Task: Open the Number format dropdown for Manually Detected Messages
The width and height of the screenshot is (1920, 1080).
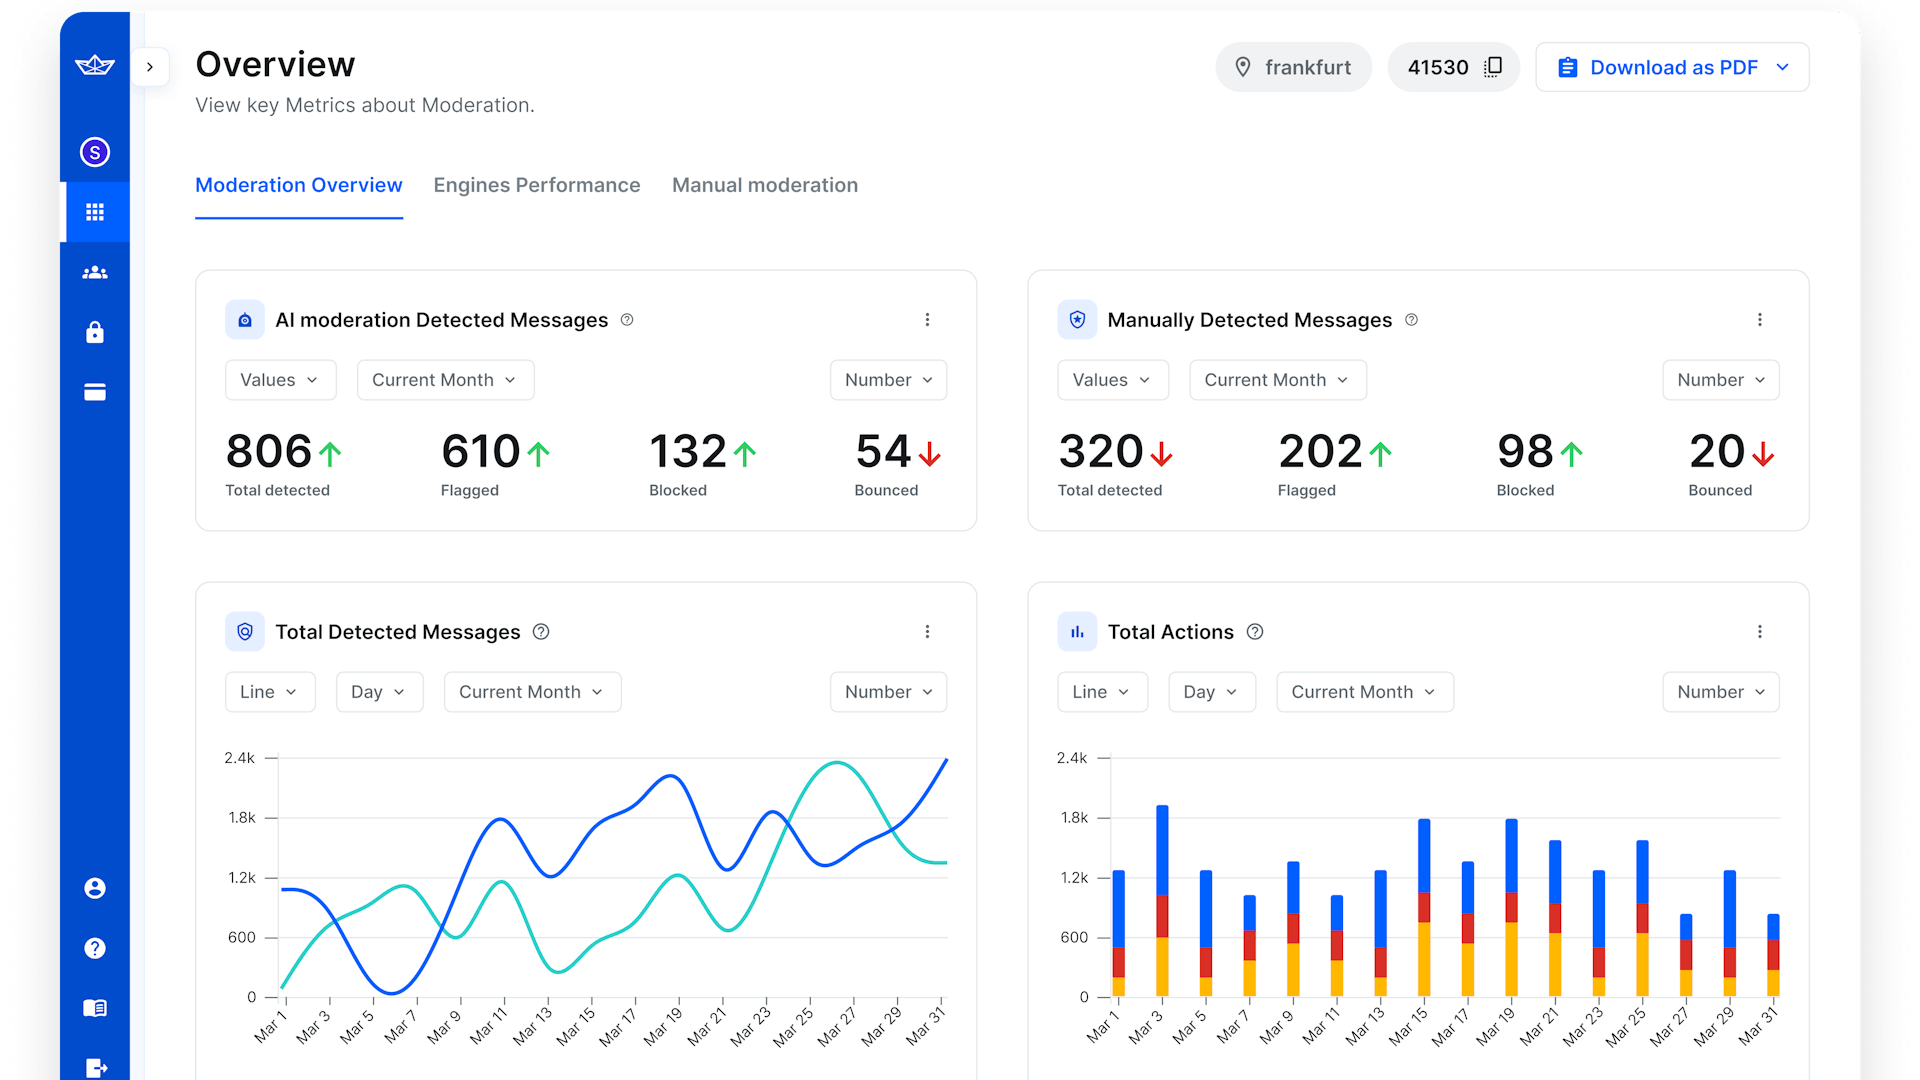Action: [1720, 380]
